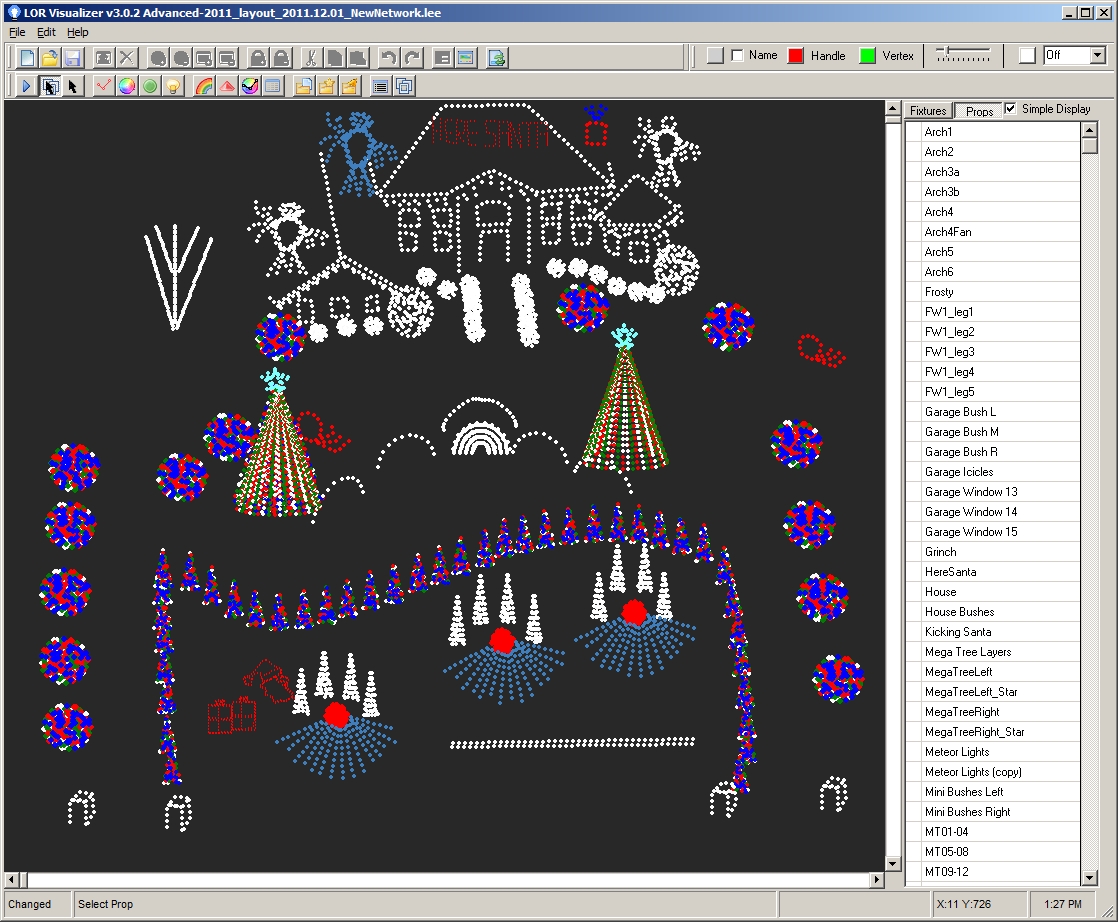
Task: Click the red Handle color swatch
Action: [x=796, y=56]
